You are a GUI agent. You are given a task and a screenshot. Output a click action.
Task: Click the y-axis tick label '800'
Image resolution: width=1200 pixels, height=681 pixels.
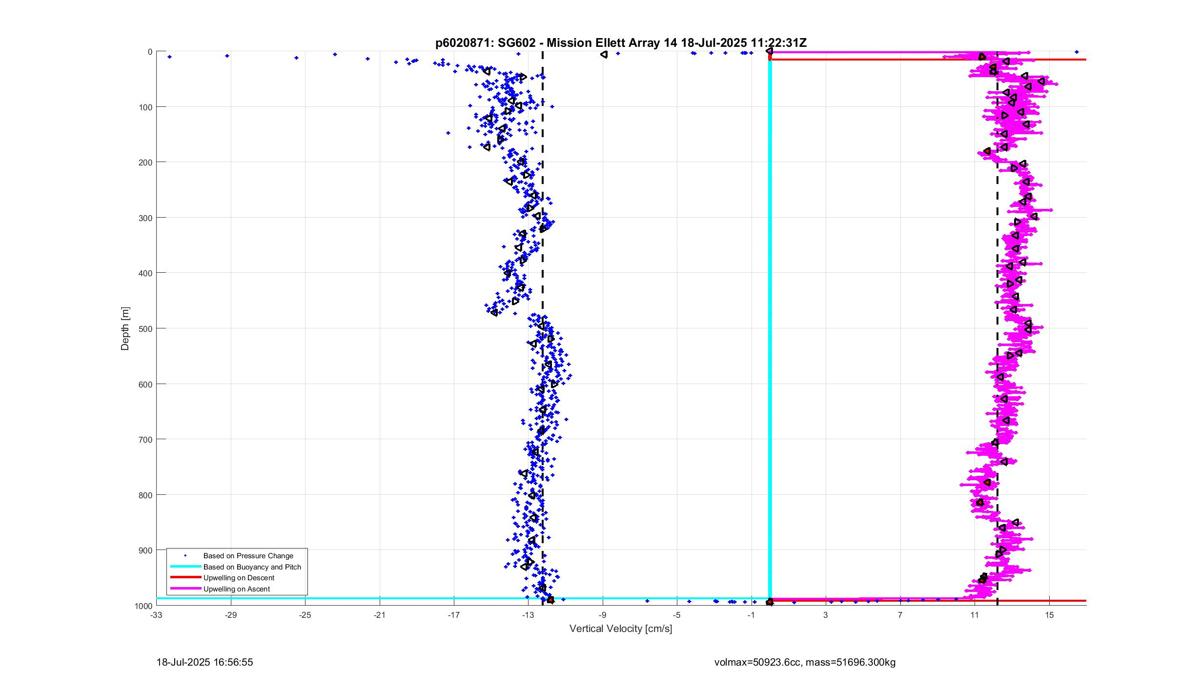pos(145,495)
